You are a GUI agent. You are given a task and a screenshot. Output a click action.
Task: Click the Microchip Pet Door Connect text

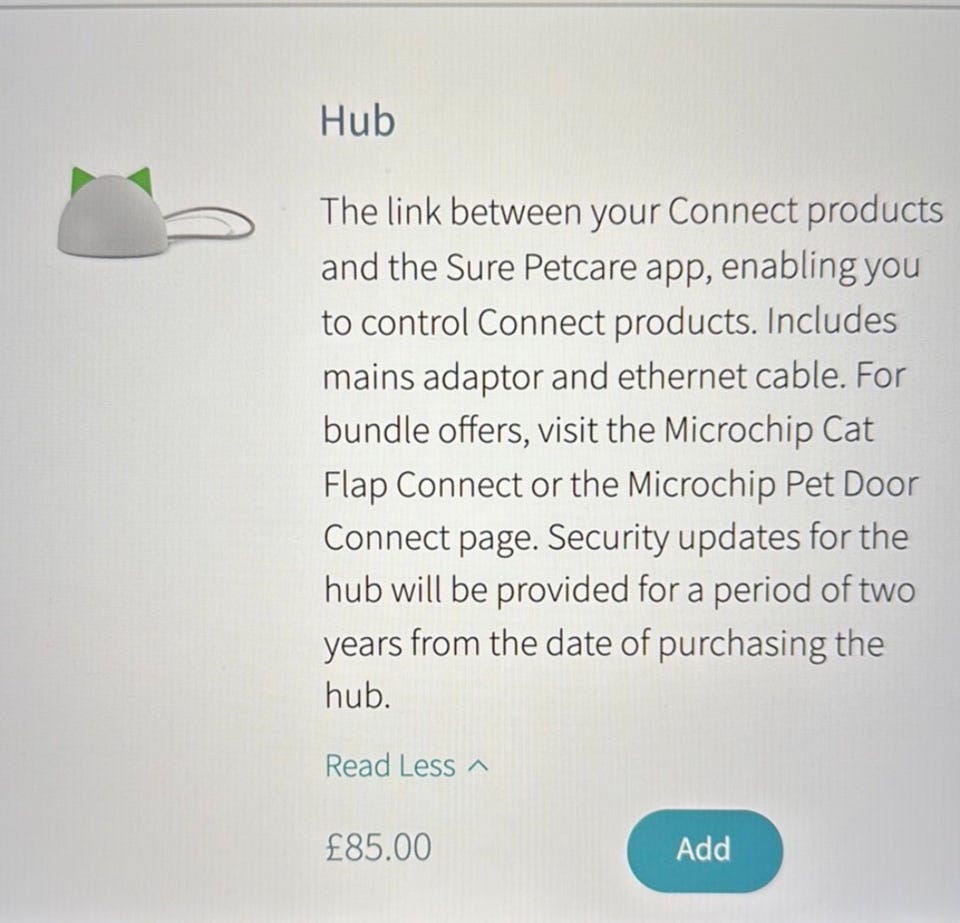tap(620, 511)
